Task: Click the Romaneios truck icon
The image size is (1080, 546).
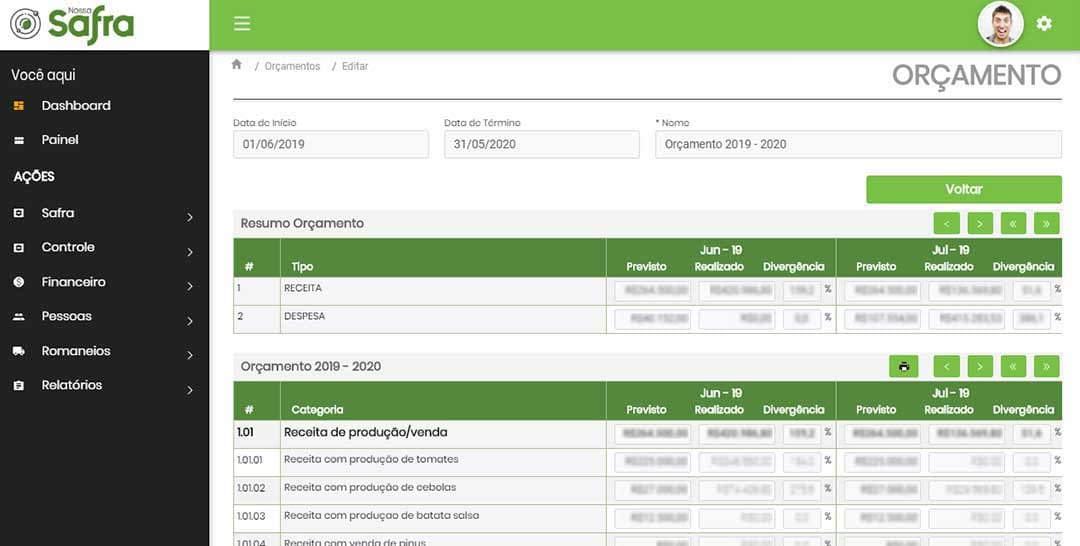Action: (x=19, y=351)
